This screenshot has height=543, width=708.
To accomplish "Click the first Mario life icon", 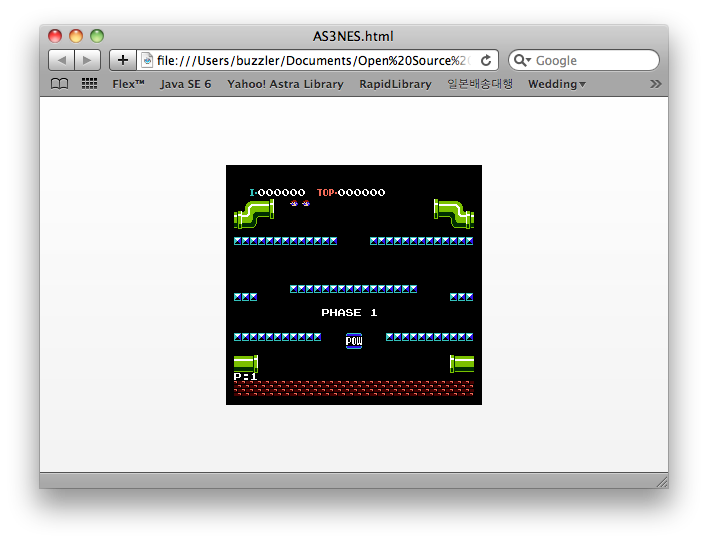I will click(294, 203).
